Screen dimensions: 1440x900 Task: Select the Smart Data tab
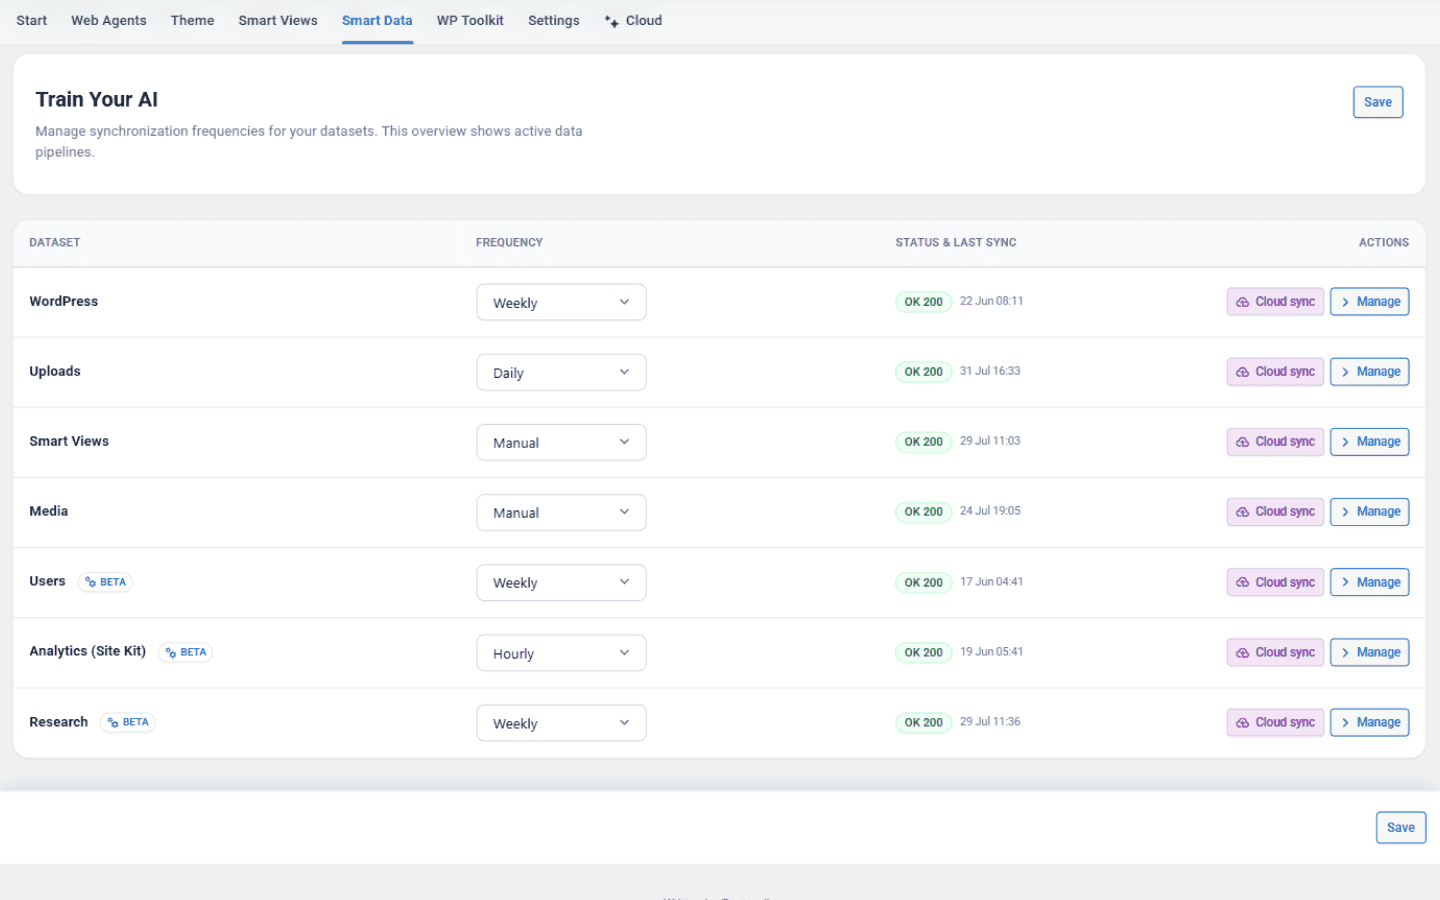point(377,20)
